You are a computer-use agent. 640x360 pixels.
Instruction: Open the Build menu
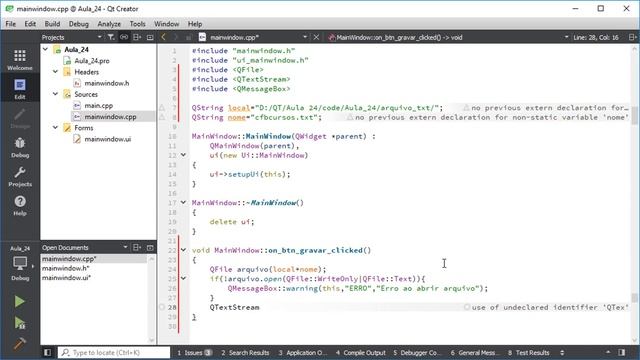[52, 24]
